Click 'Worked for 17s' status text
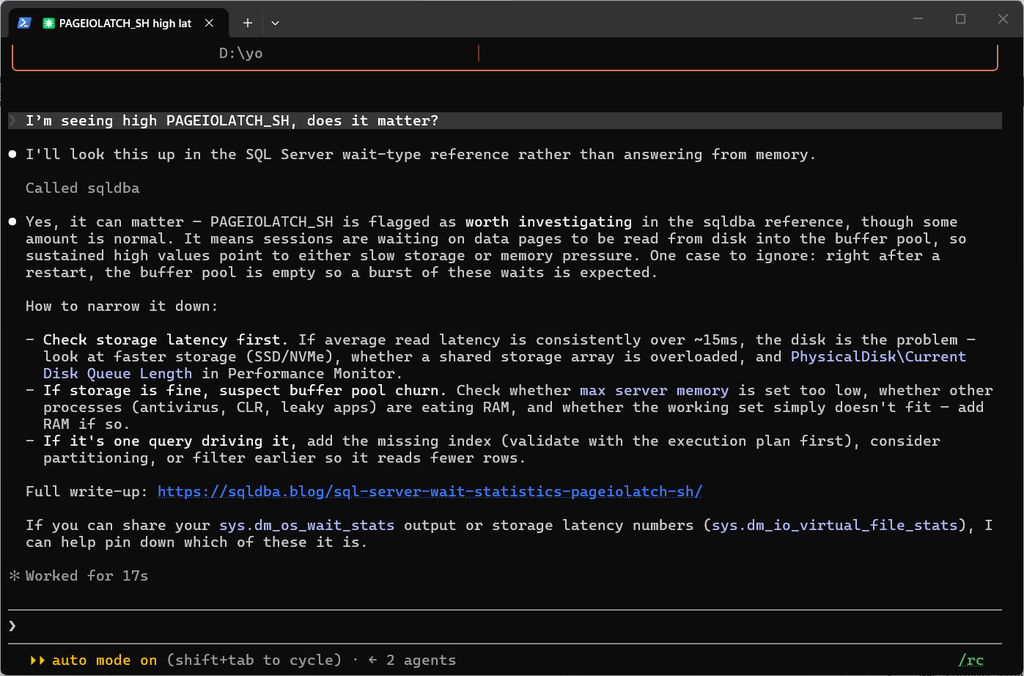 pyautogui.click(x=87, y=576)
